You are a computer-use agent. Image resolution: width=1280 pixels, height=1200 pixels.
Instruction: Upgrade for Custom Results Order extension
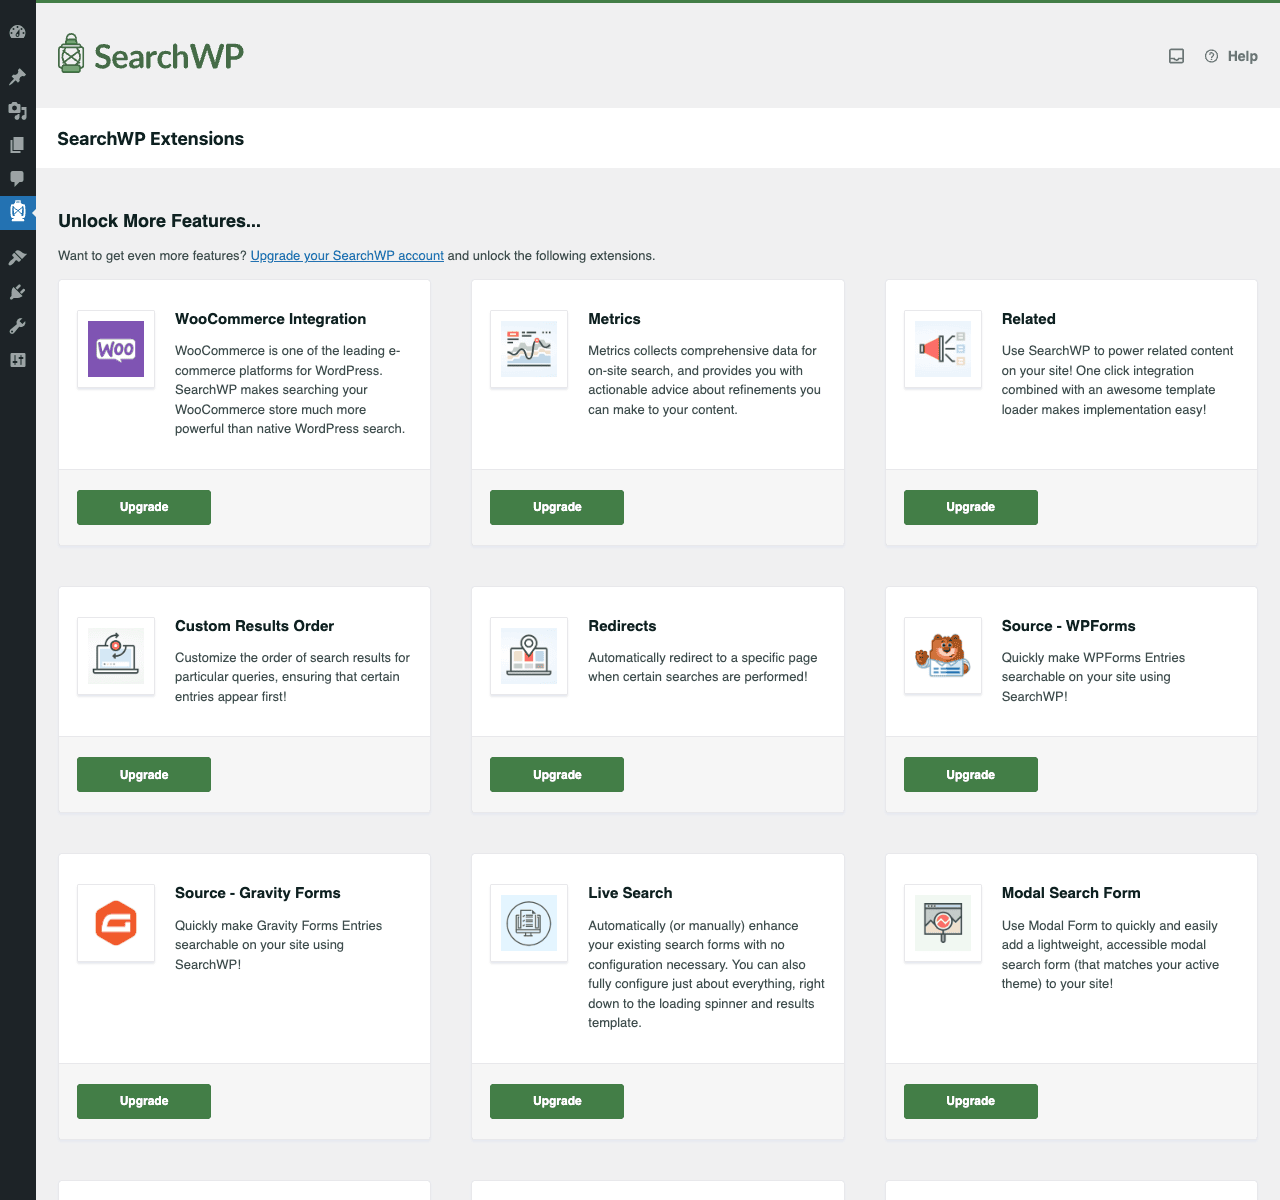tap(144, 775)
